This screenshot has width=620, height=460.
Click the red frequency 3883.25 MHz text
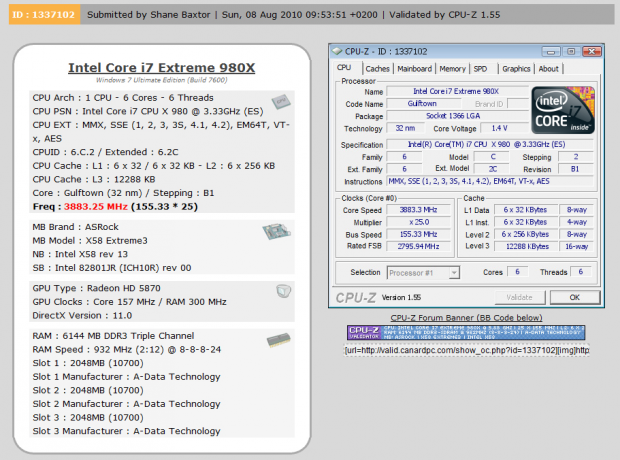pos(96,206)
